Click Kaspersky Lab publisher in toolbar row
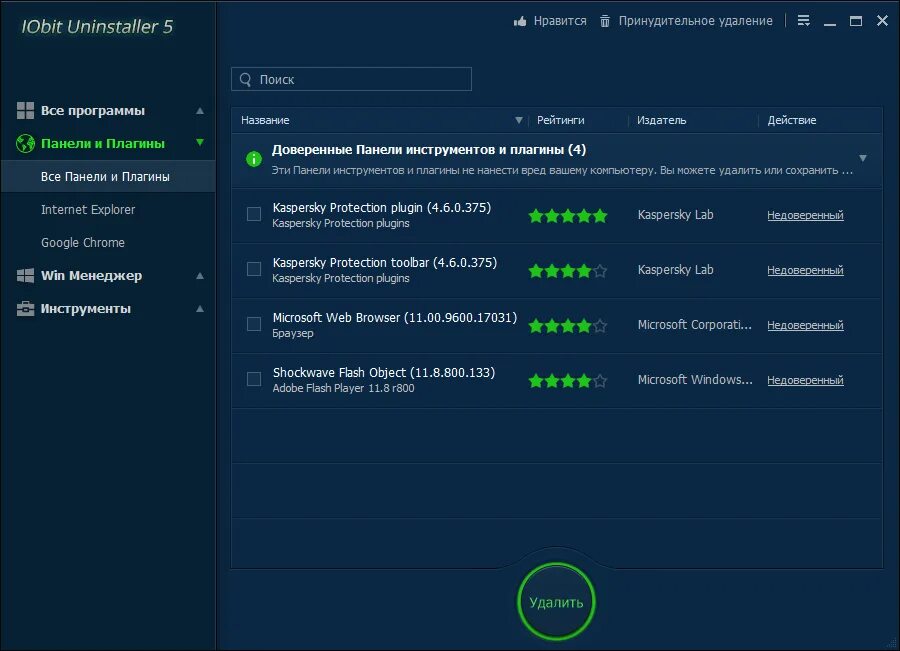This screenshot has height=651, width=900. (x=676, y=270)
